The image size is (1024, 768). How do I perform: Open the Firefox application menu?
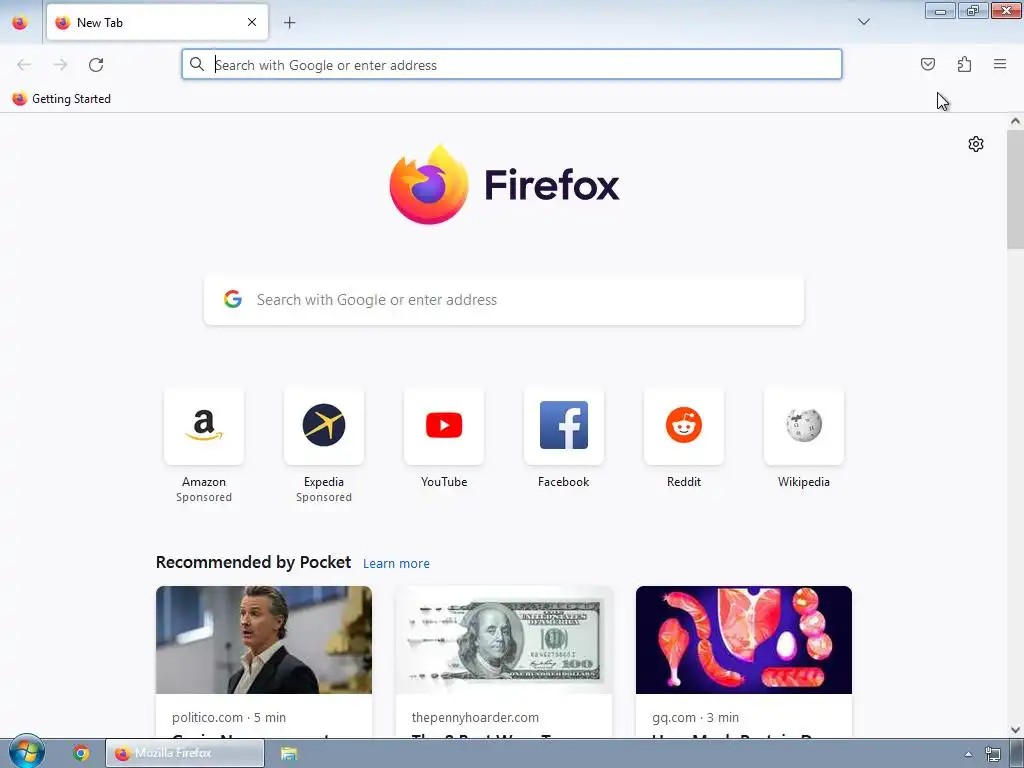tap(999, 64)
